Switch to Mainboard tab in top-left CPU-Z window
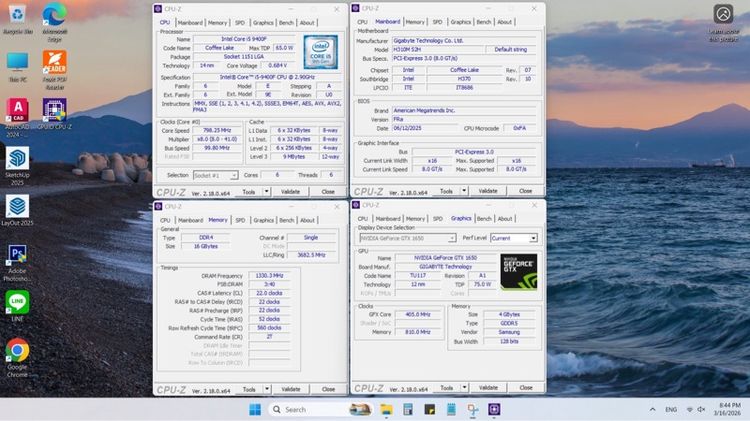This screenshot has height=421, width=750. pyautogui.click(x=190, y=22)
